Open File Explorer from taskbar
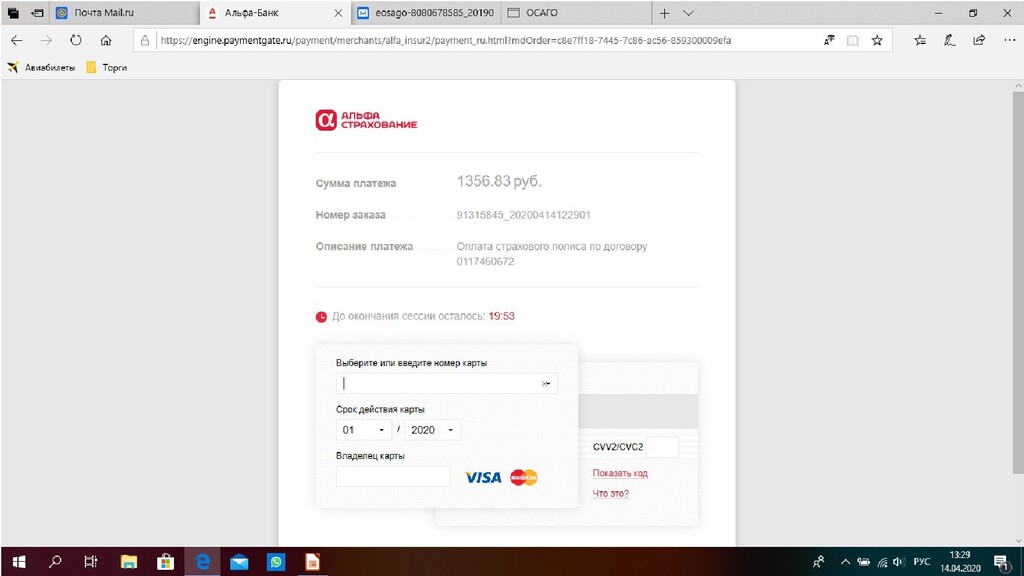The height and width of the screenshot is (576, 1024). point(129,562)
